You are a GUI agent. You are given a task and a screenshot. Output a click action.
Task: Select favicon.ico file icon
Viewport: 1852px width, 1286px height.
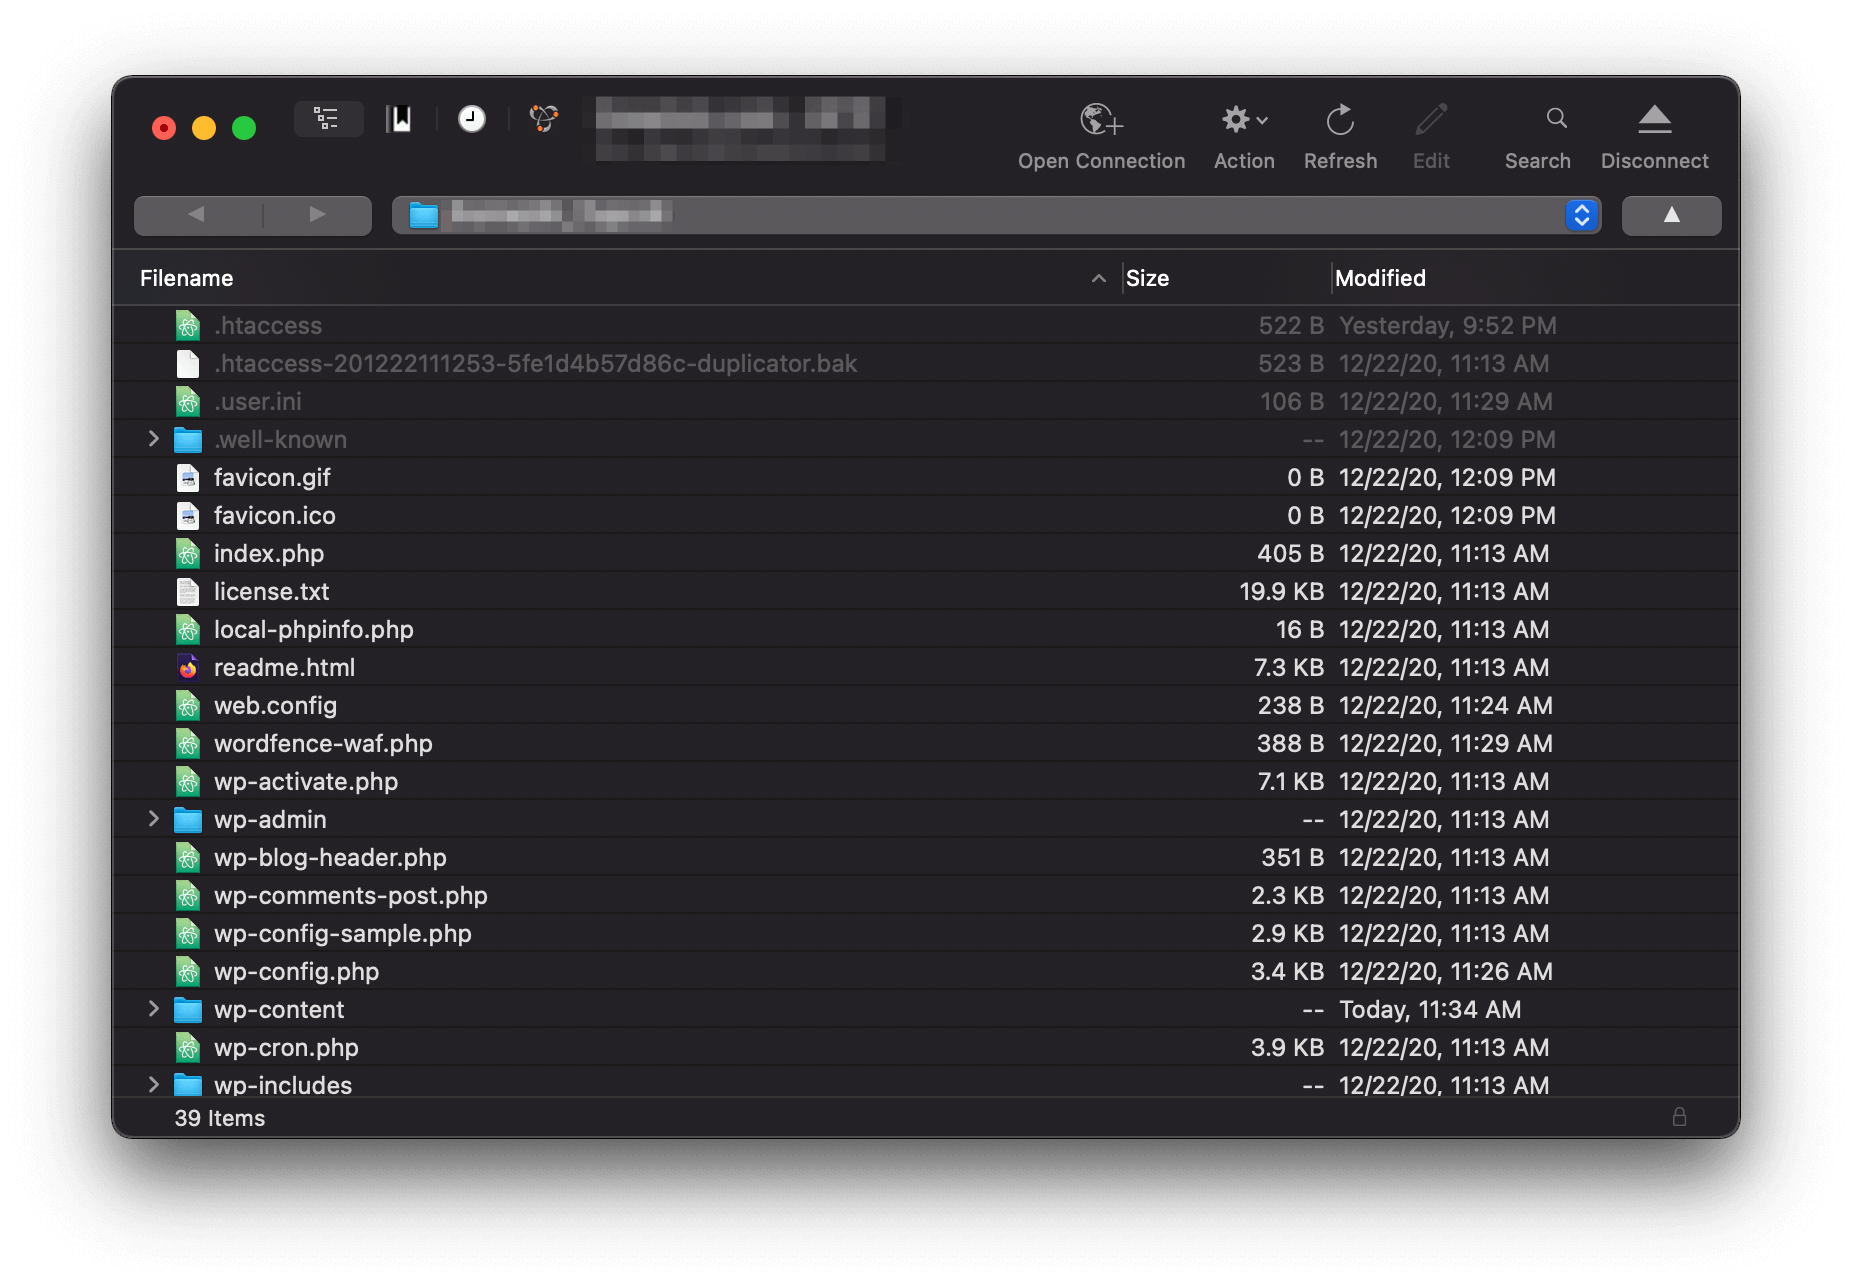click(188, 515)
